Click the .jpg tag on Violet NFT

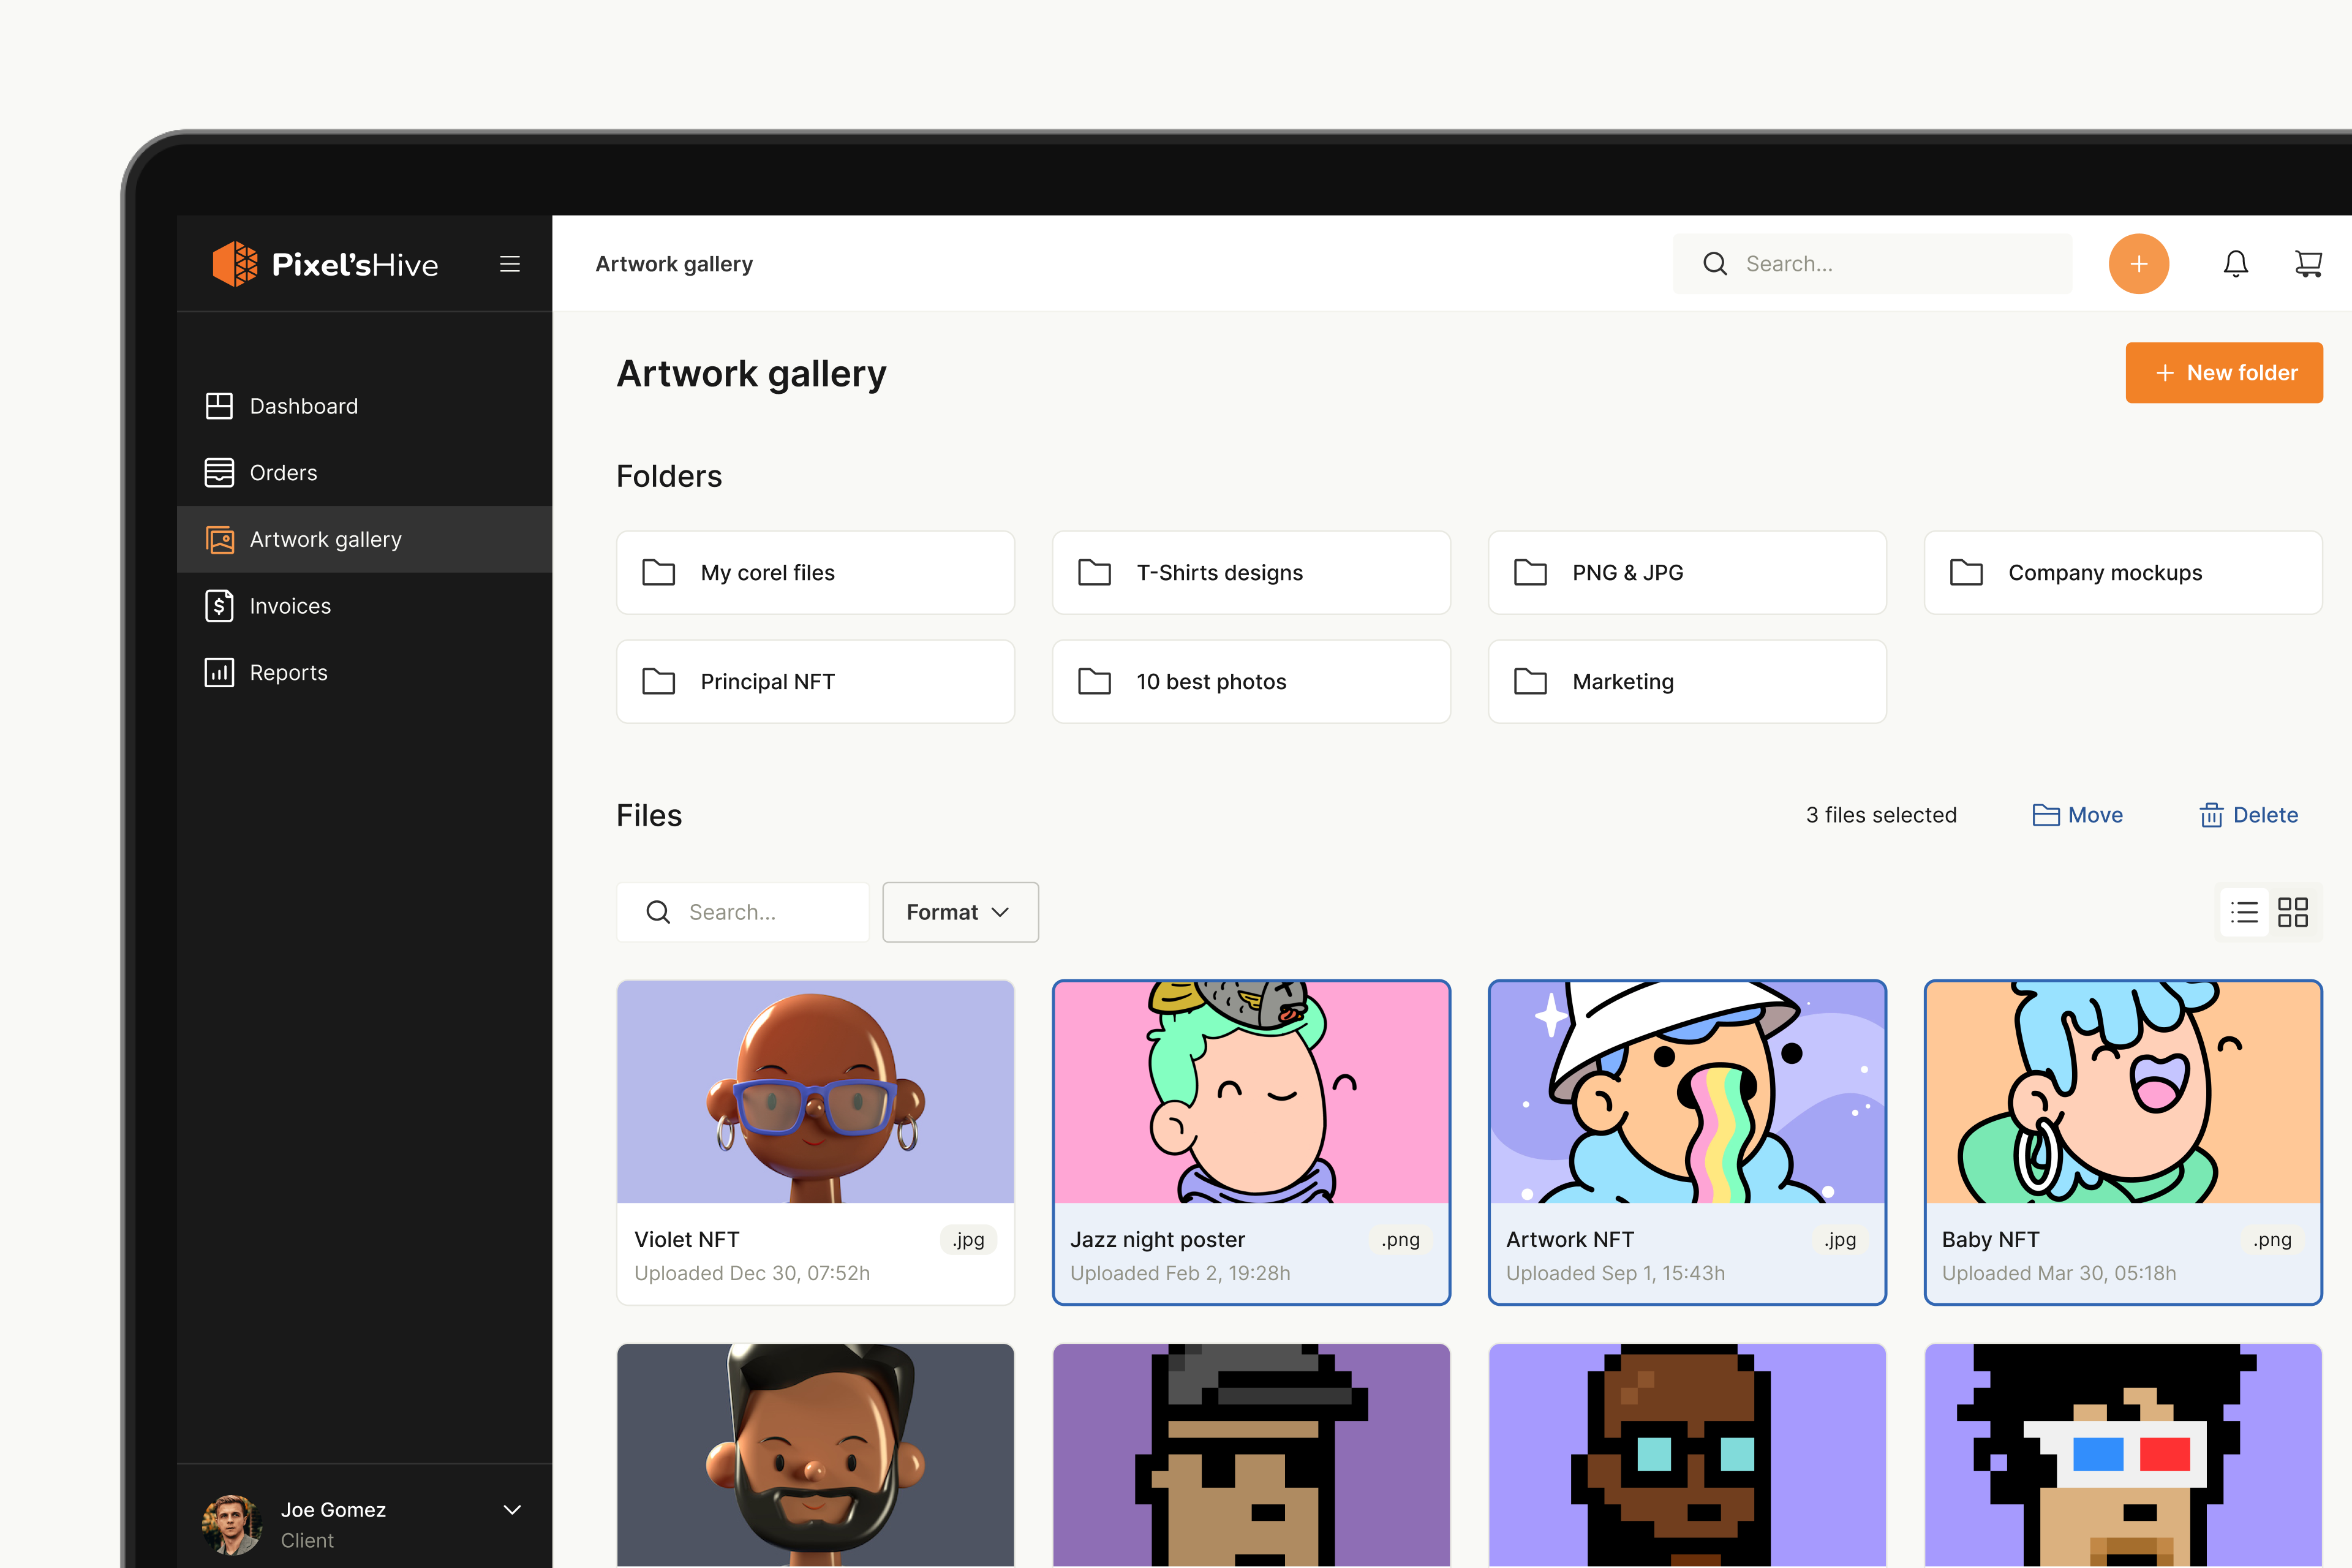click(968, 1240)
